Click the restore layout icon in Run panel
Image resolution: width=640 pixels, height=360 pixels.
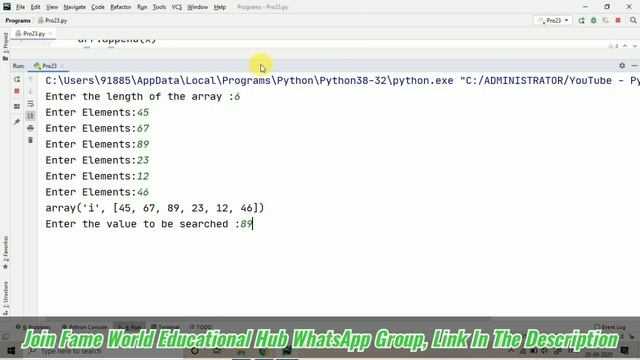pos(17,107)
